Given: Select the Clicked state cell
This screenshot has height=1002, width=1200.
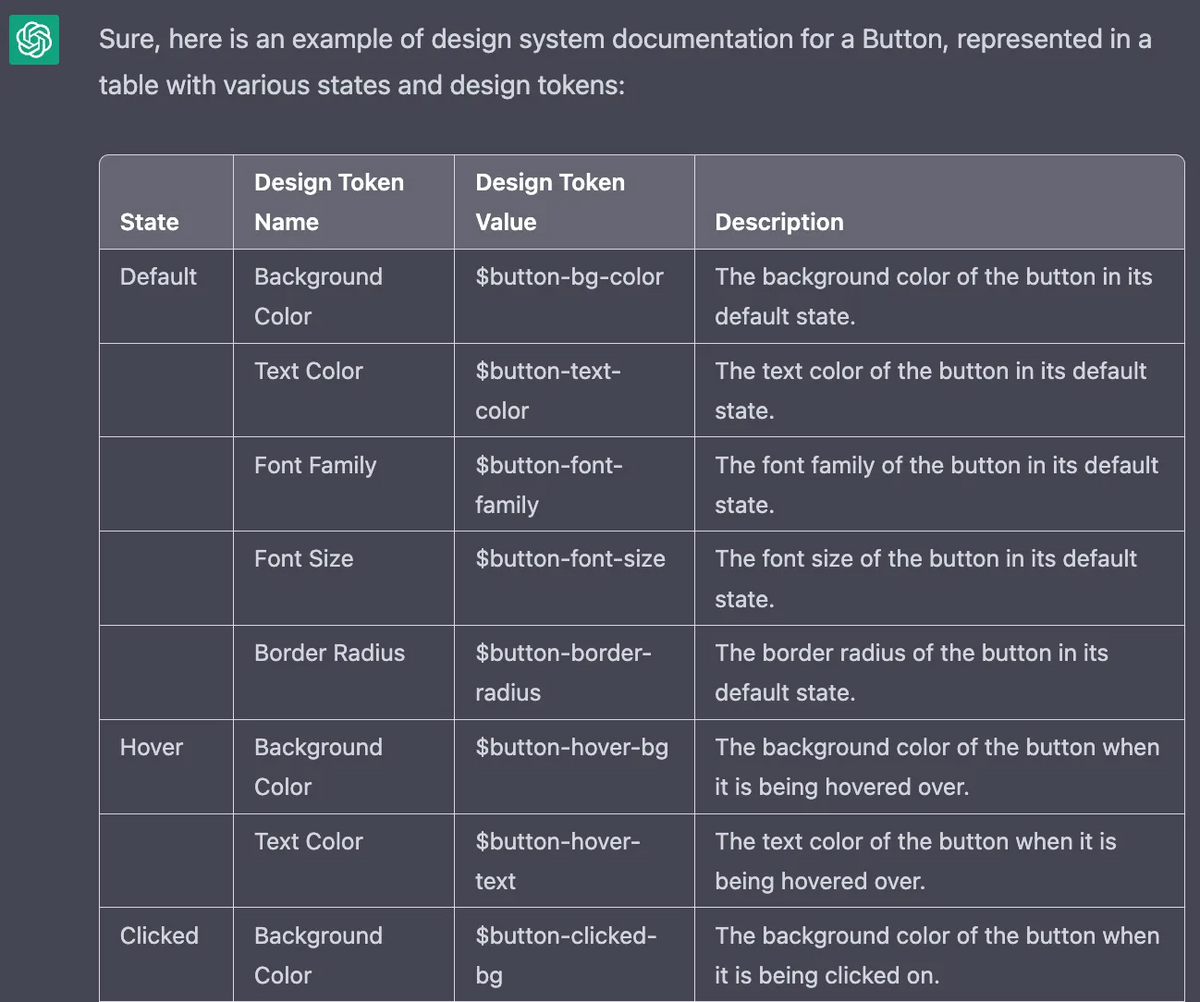Looking at the screenshot, I should coord(159,935).
